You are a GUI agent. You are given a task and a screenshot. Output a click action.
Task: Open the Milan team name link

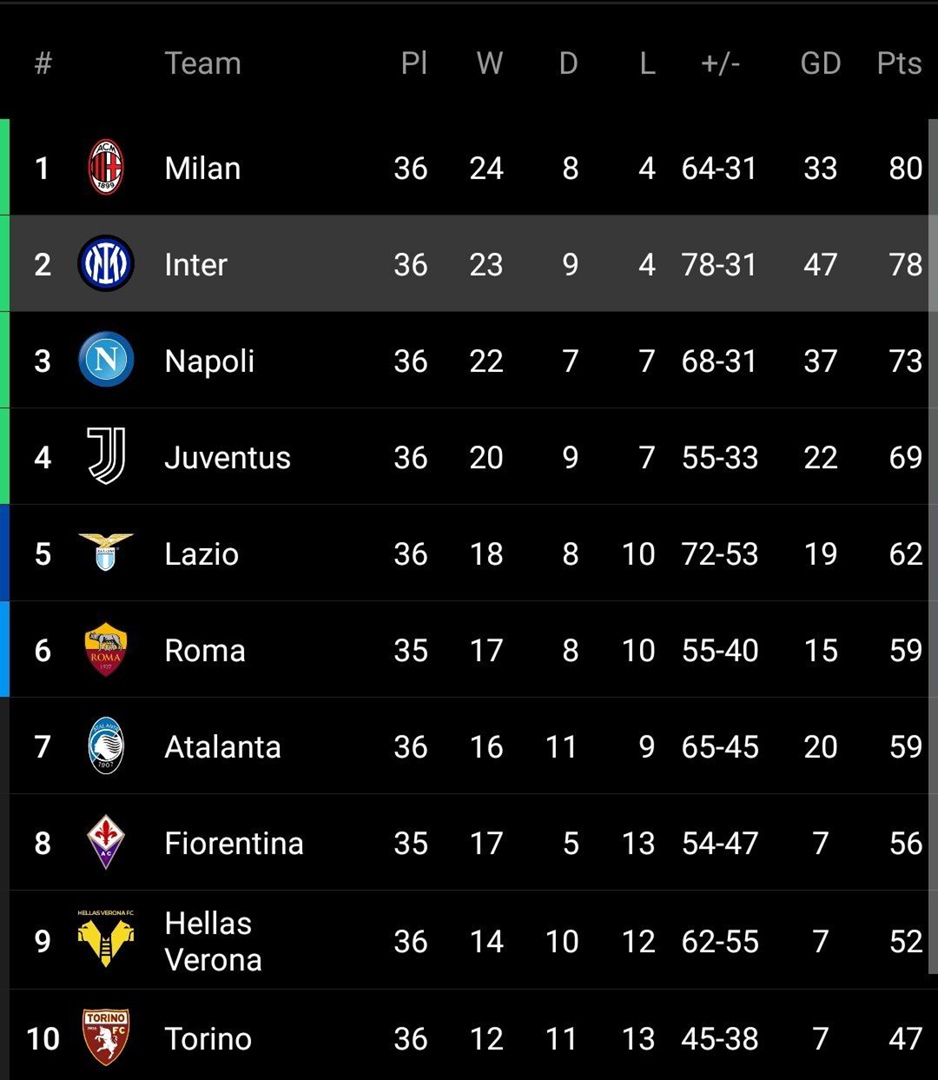(x=202, y=168)
